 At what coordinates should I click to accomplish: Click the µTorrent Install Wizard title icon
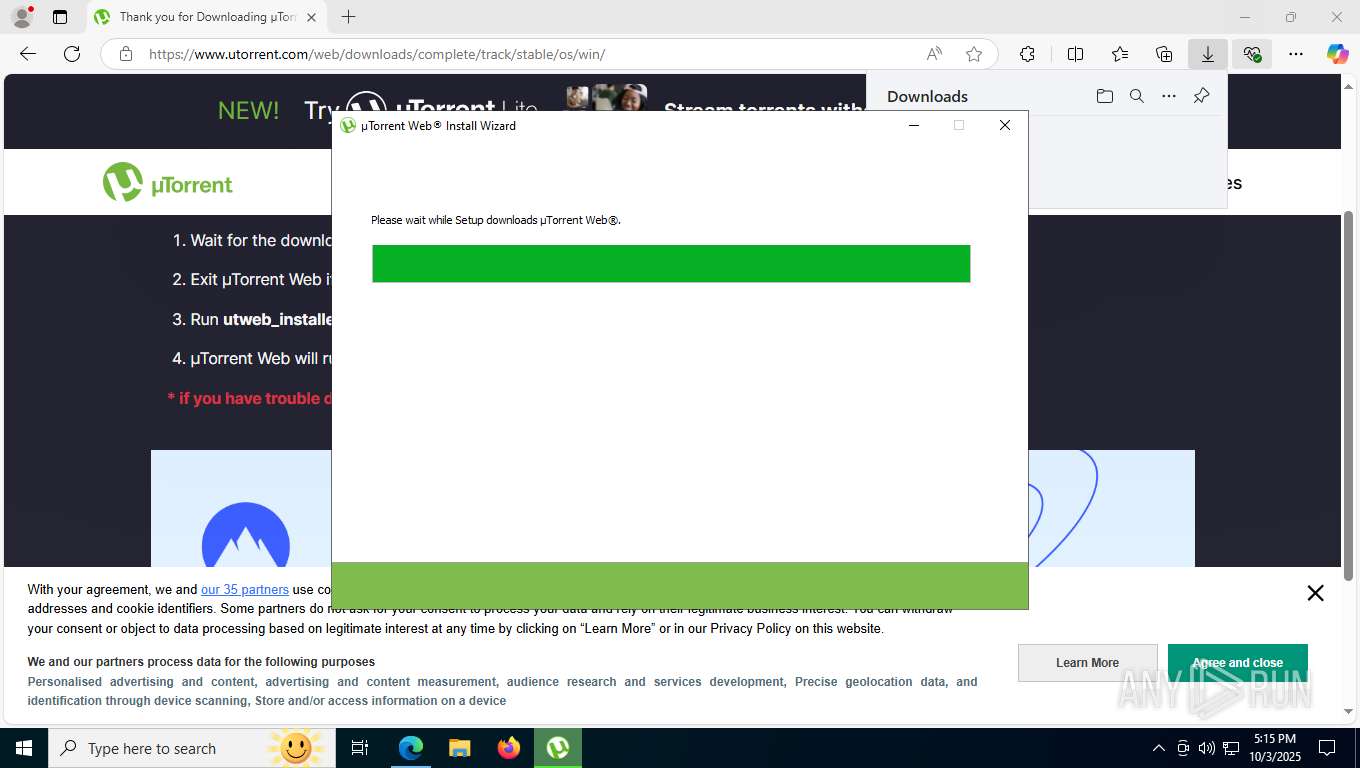point(348,125)
